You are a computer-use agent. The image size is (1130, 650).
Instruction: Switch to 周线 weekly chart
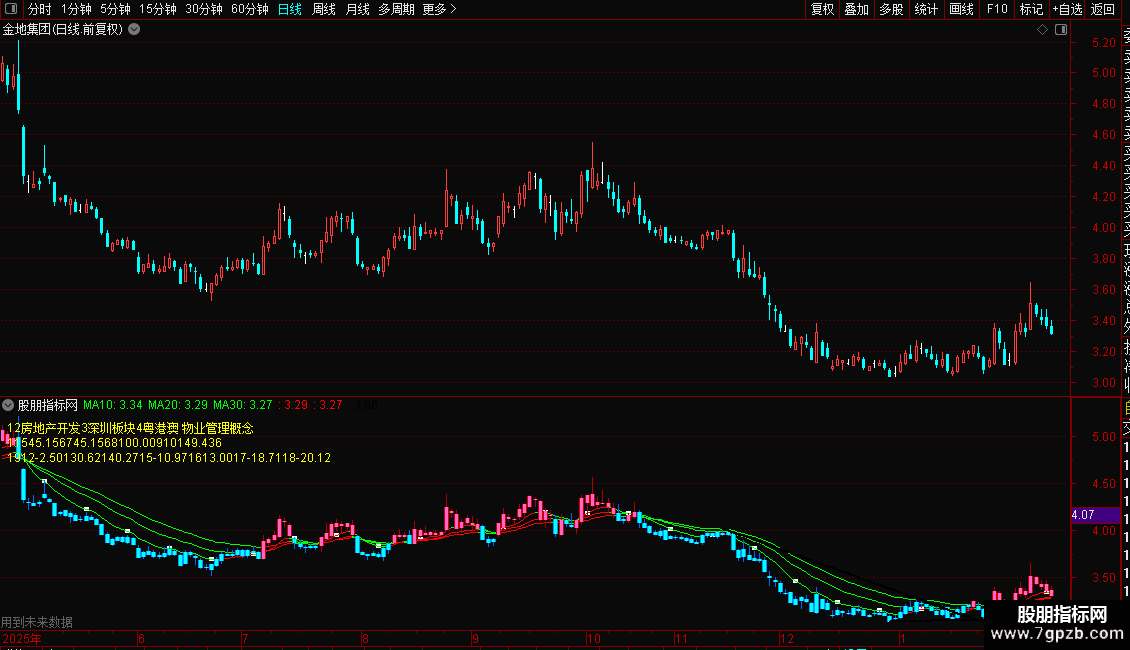point(324,9)
